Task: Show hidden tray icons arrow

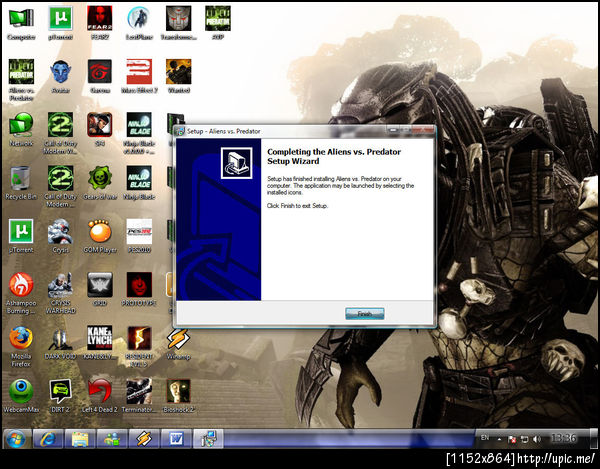Action: pos(499,439)
